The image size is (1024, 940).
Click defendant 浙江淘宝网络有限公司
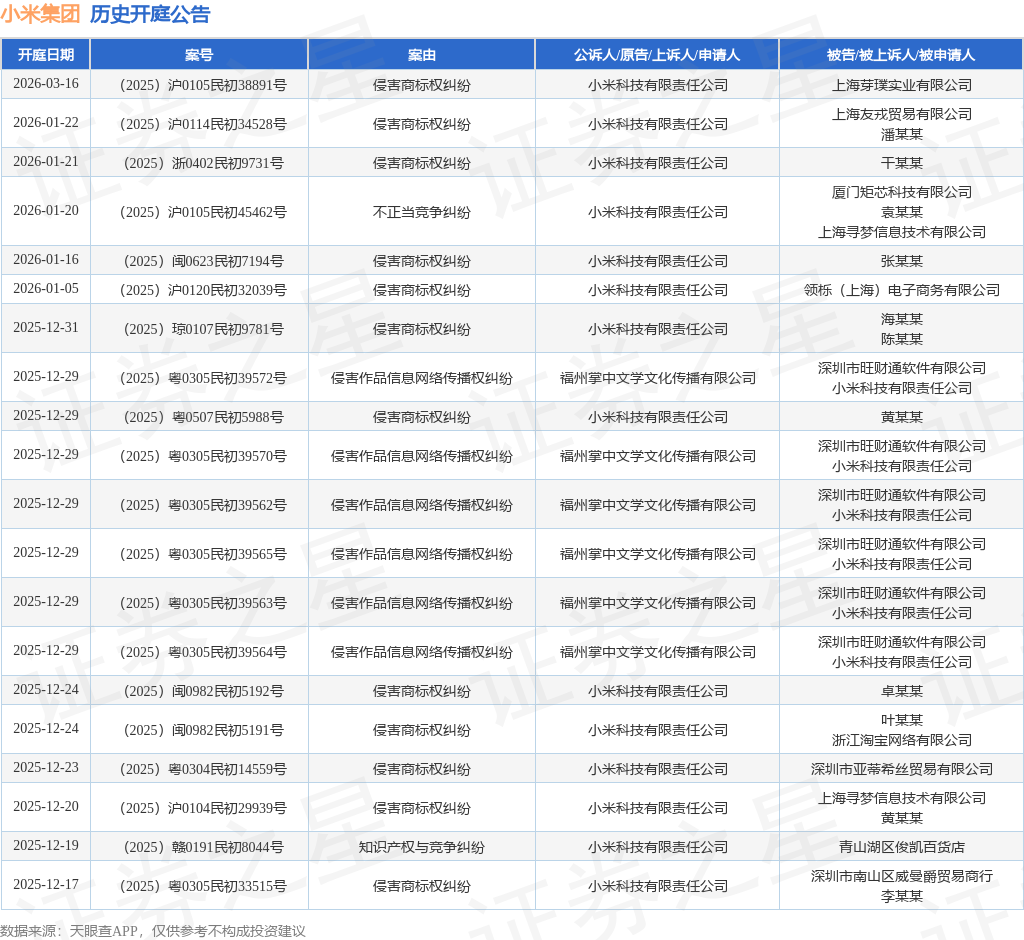pos(902,740)
